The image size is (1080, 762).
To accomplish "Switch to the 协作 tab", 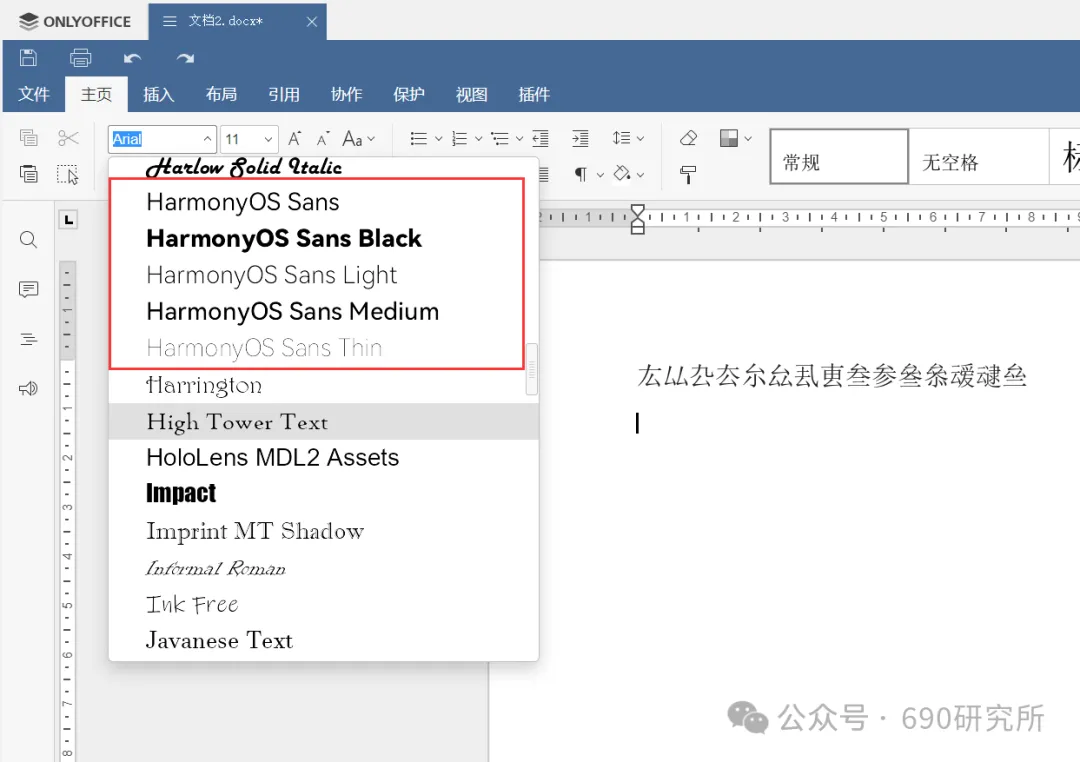I will (346, 94).
